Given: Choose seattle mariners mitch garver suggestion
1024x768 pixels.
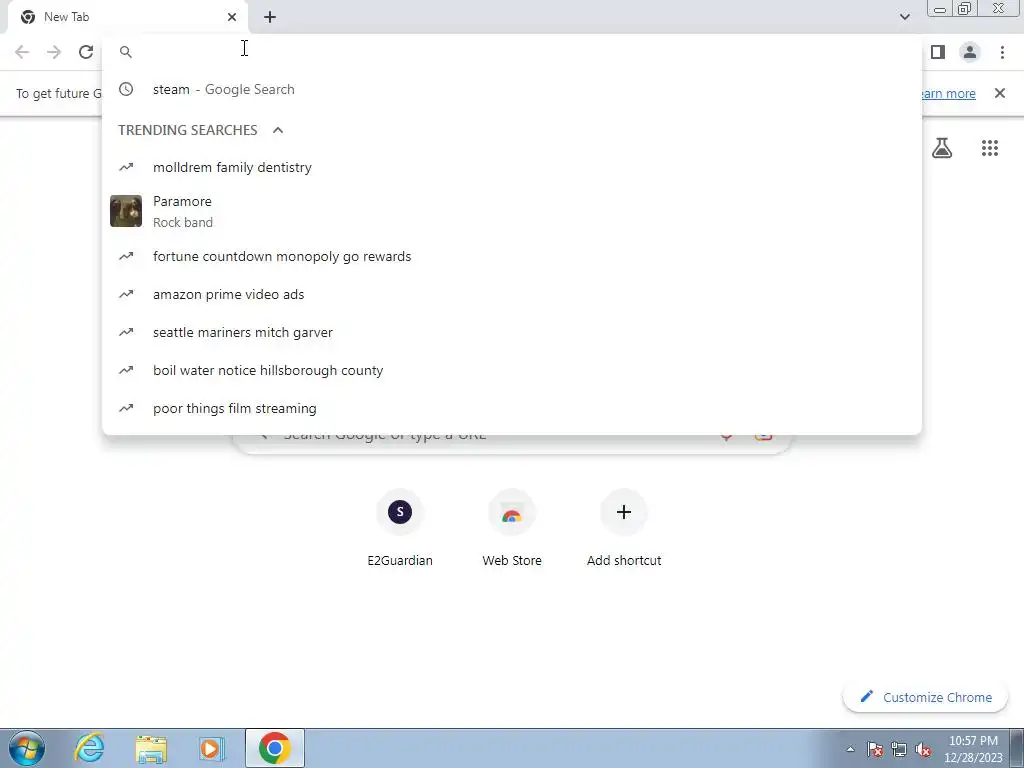Looking at the screenshot, I should [512, 332].
